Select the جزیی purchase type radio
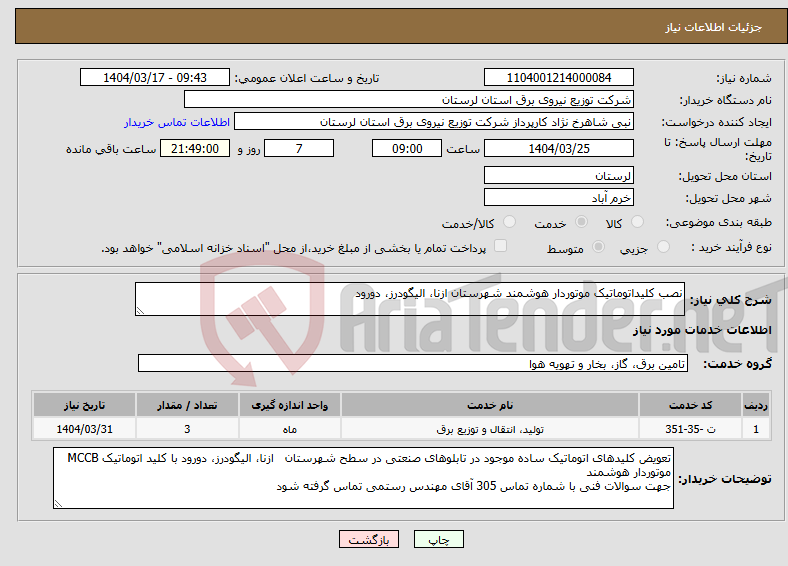Screen dimensions: 788x566 [663, 246]
